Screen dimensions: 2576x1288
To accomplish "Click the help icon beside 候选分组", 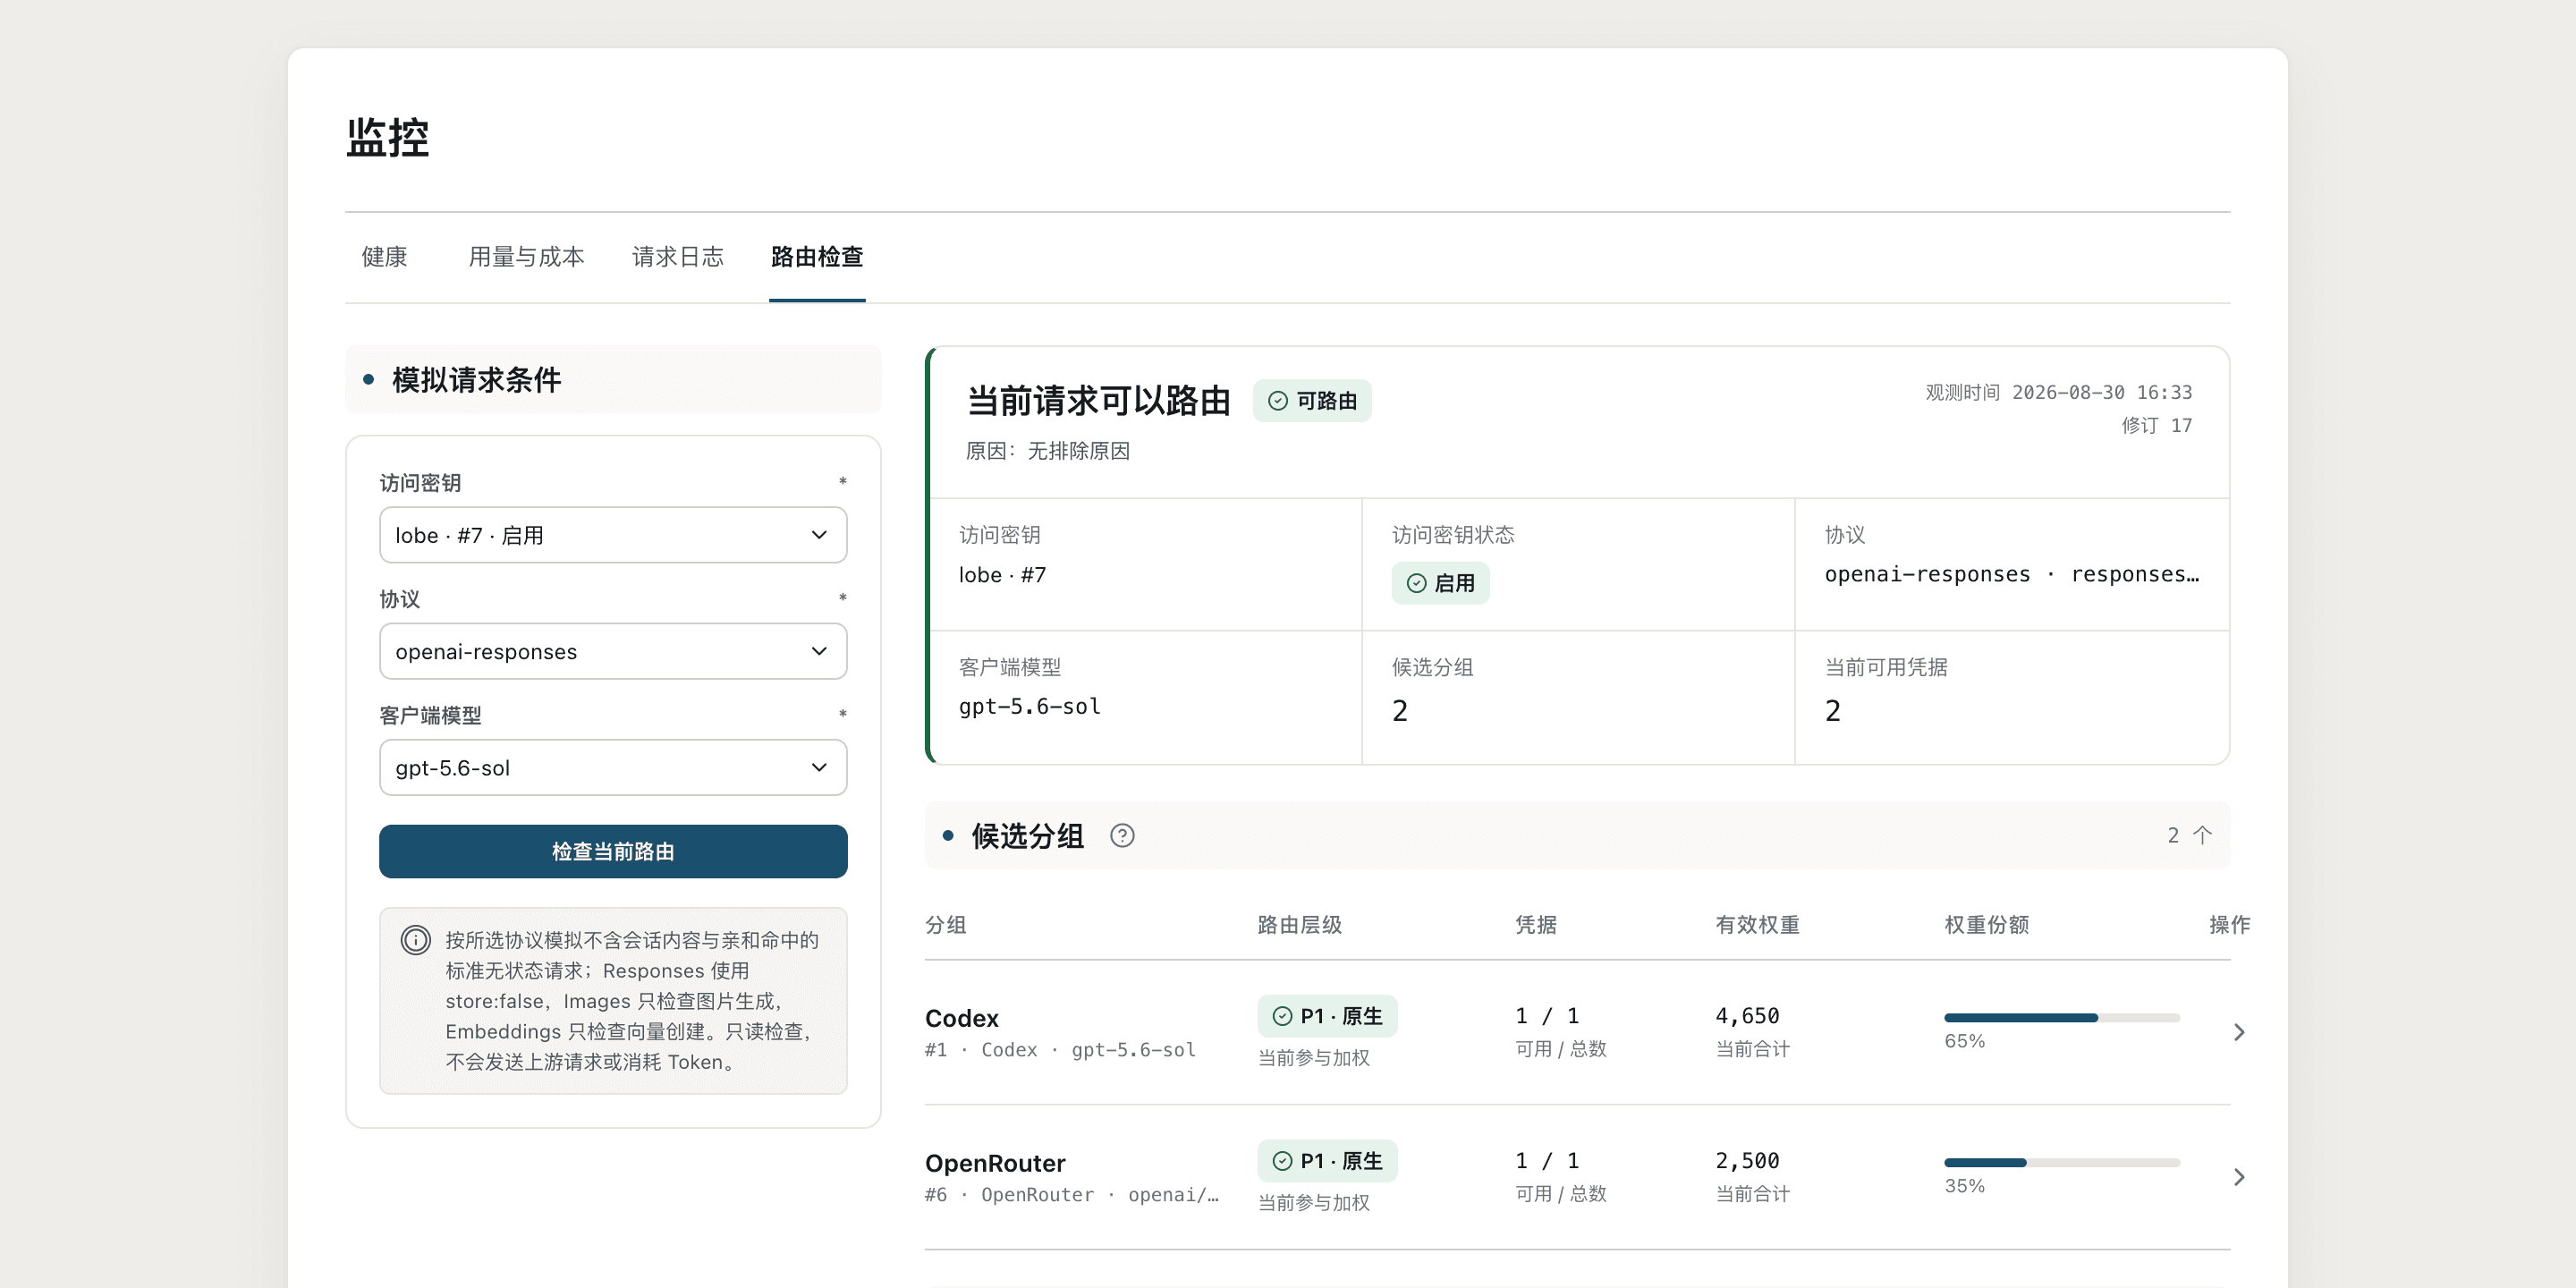I will [x=1122, y=835].
